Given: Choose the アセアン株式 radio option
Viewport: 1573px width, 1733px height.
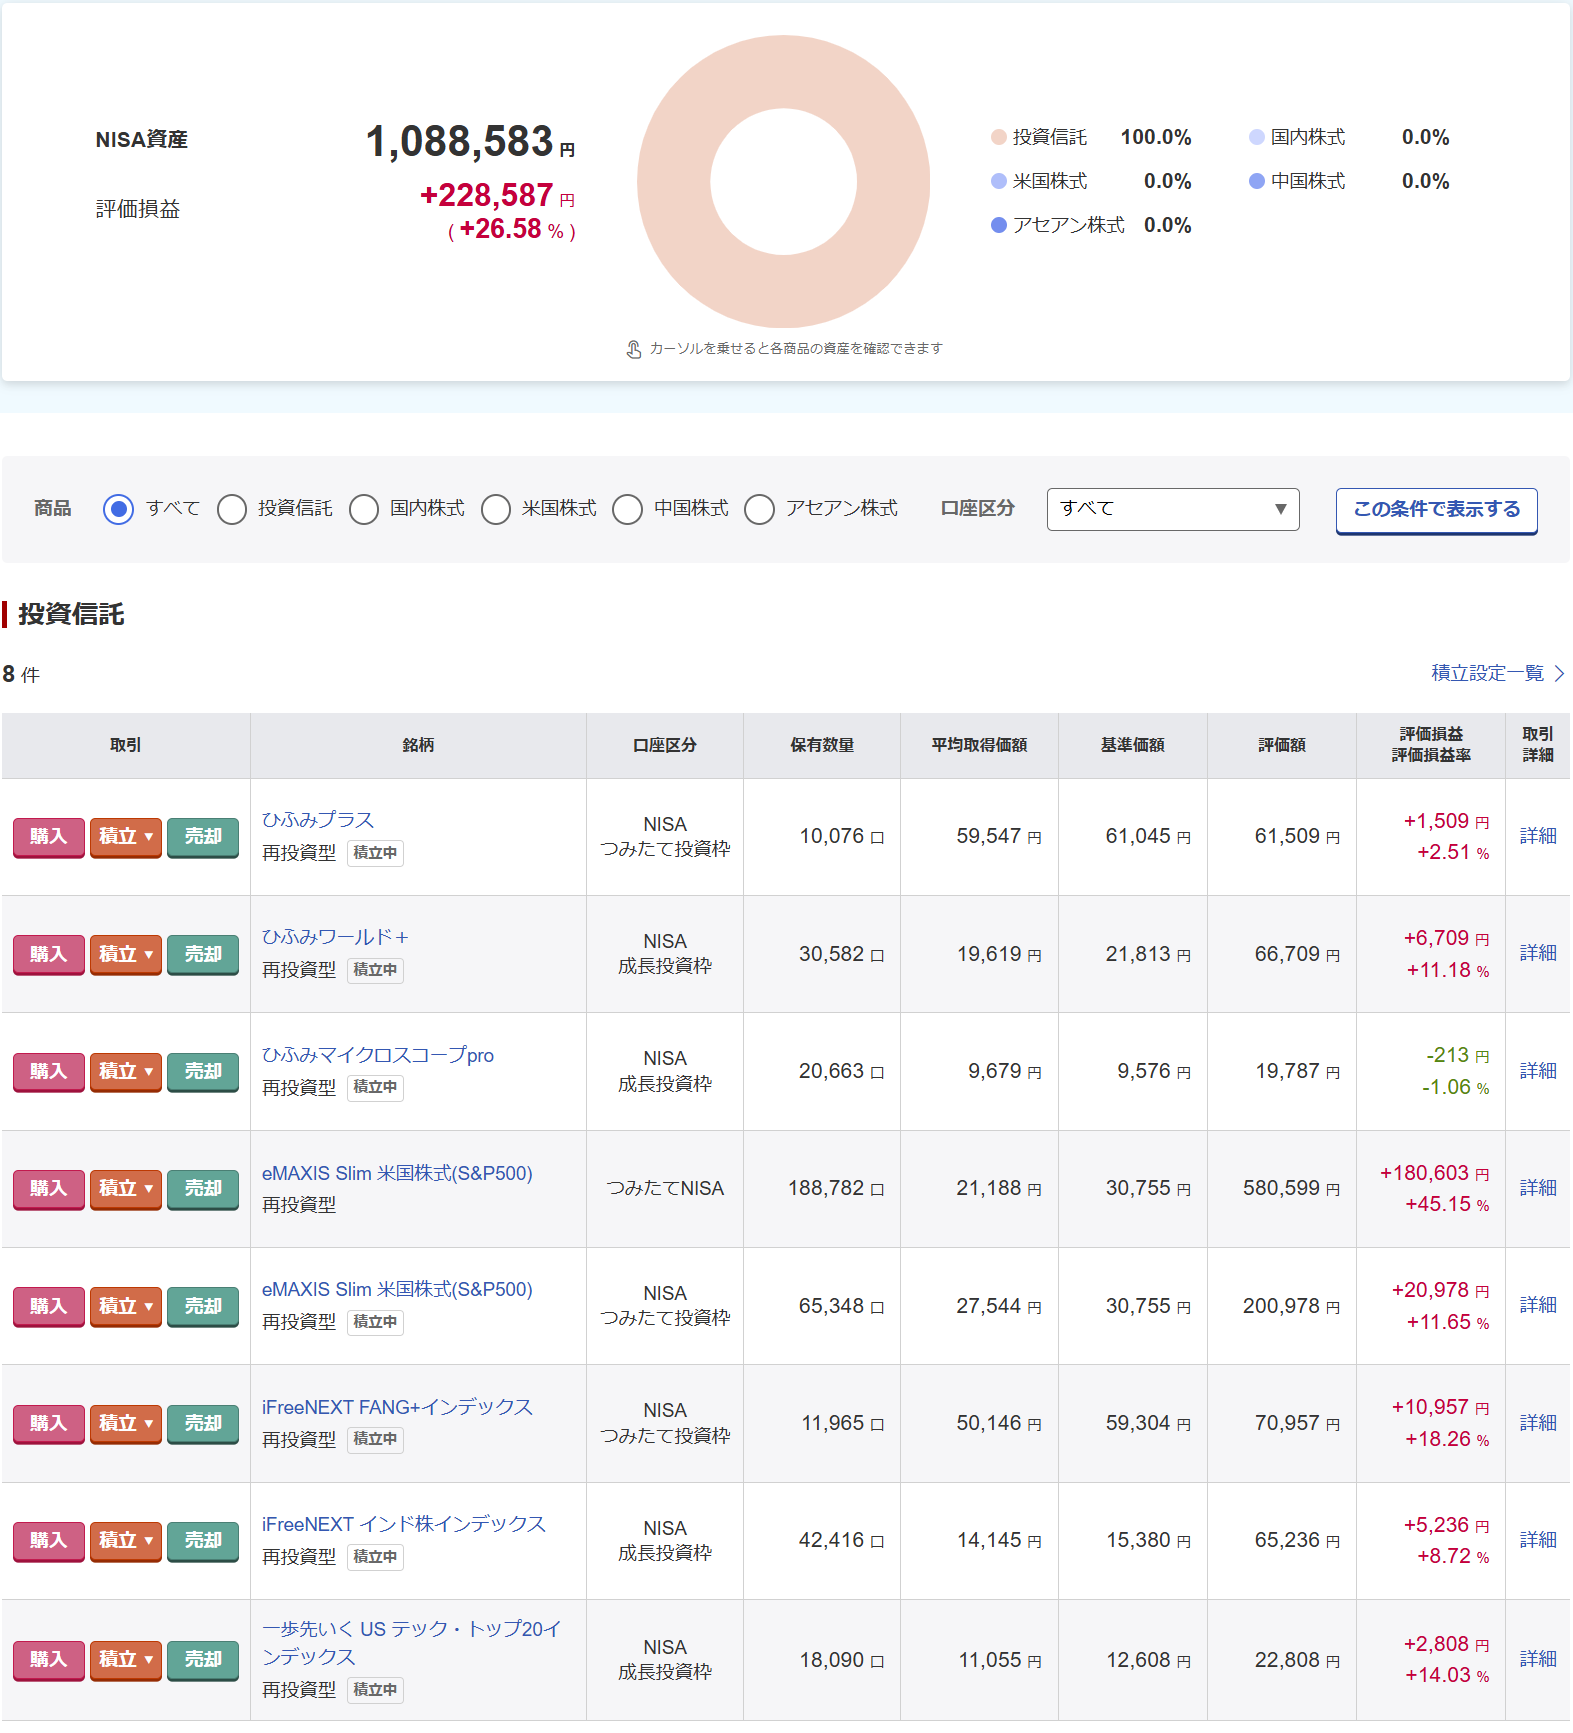Looking at the screenshot, I should coord(759,509).
